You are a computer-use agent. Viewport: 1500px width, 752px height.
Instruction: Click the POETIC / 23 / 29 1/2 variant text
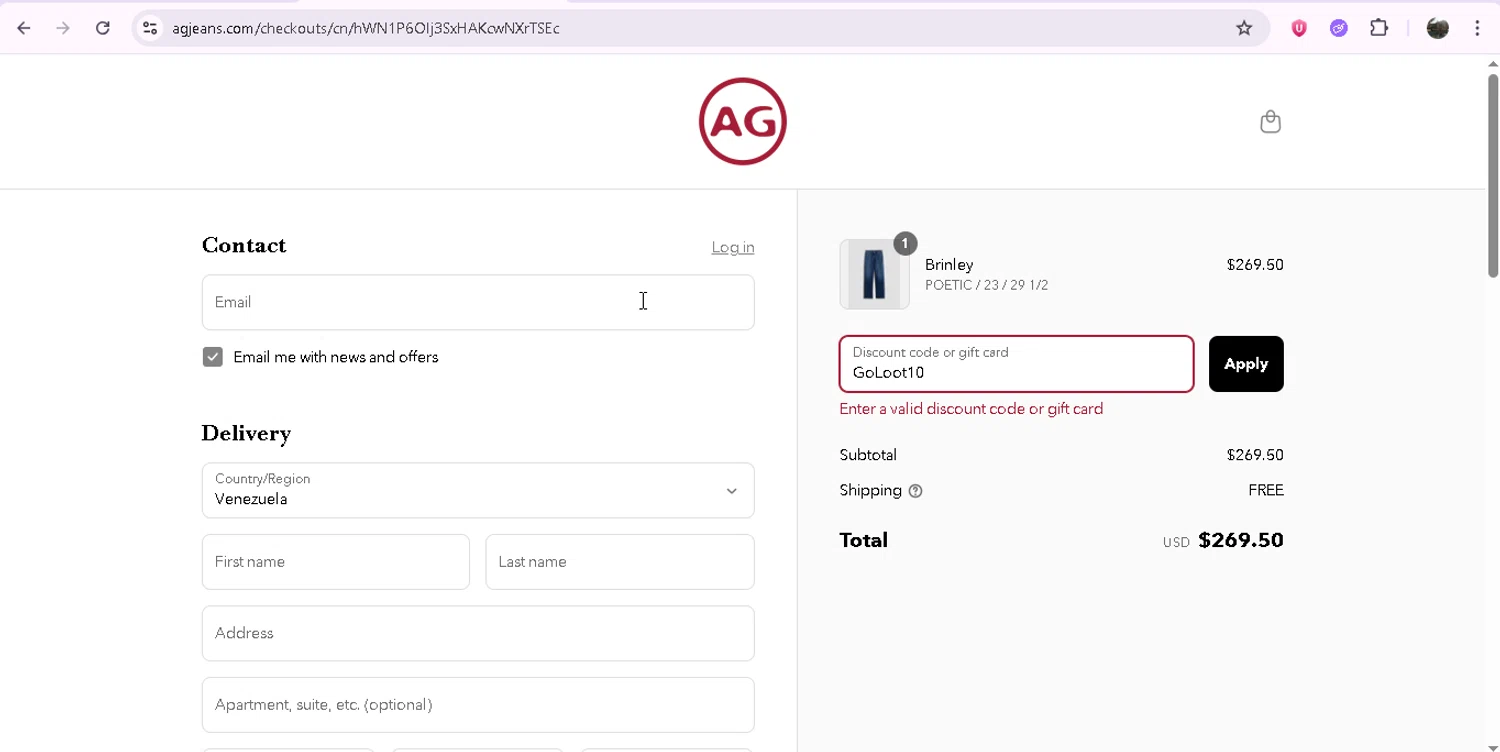point(987,285)
